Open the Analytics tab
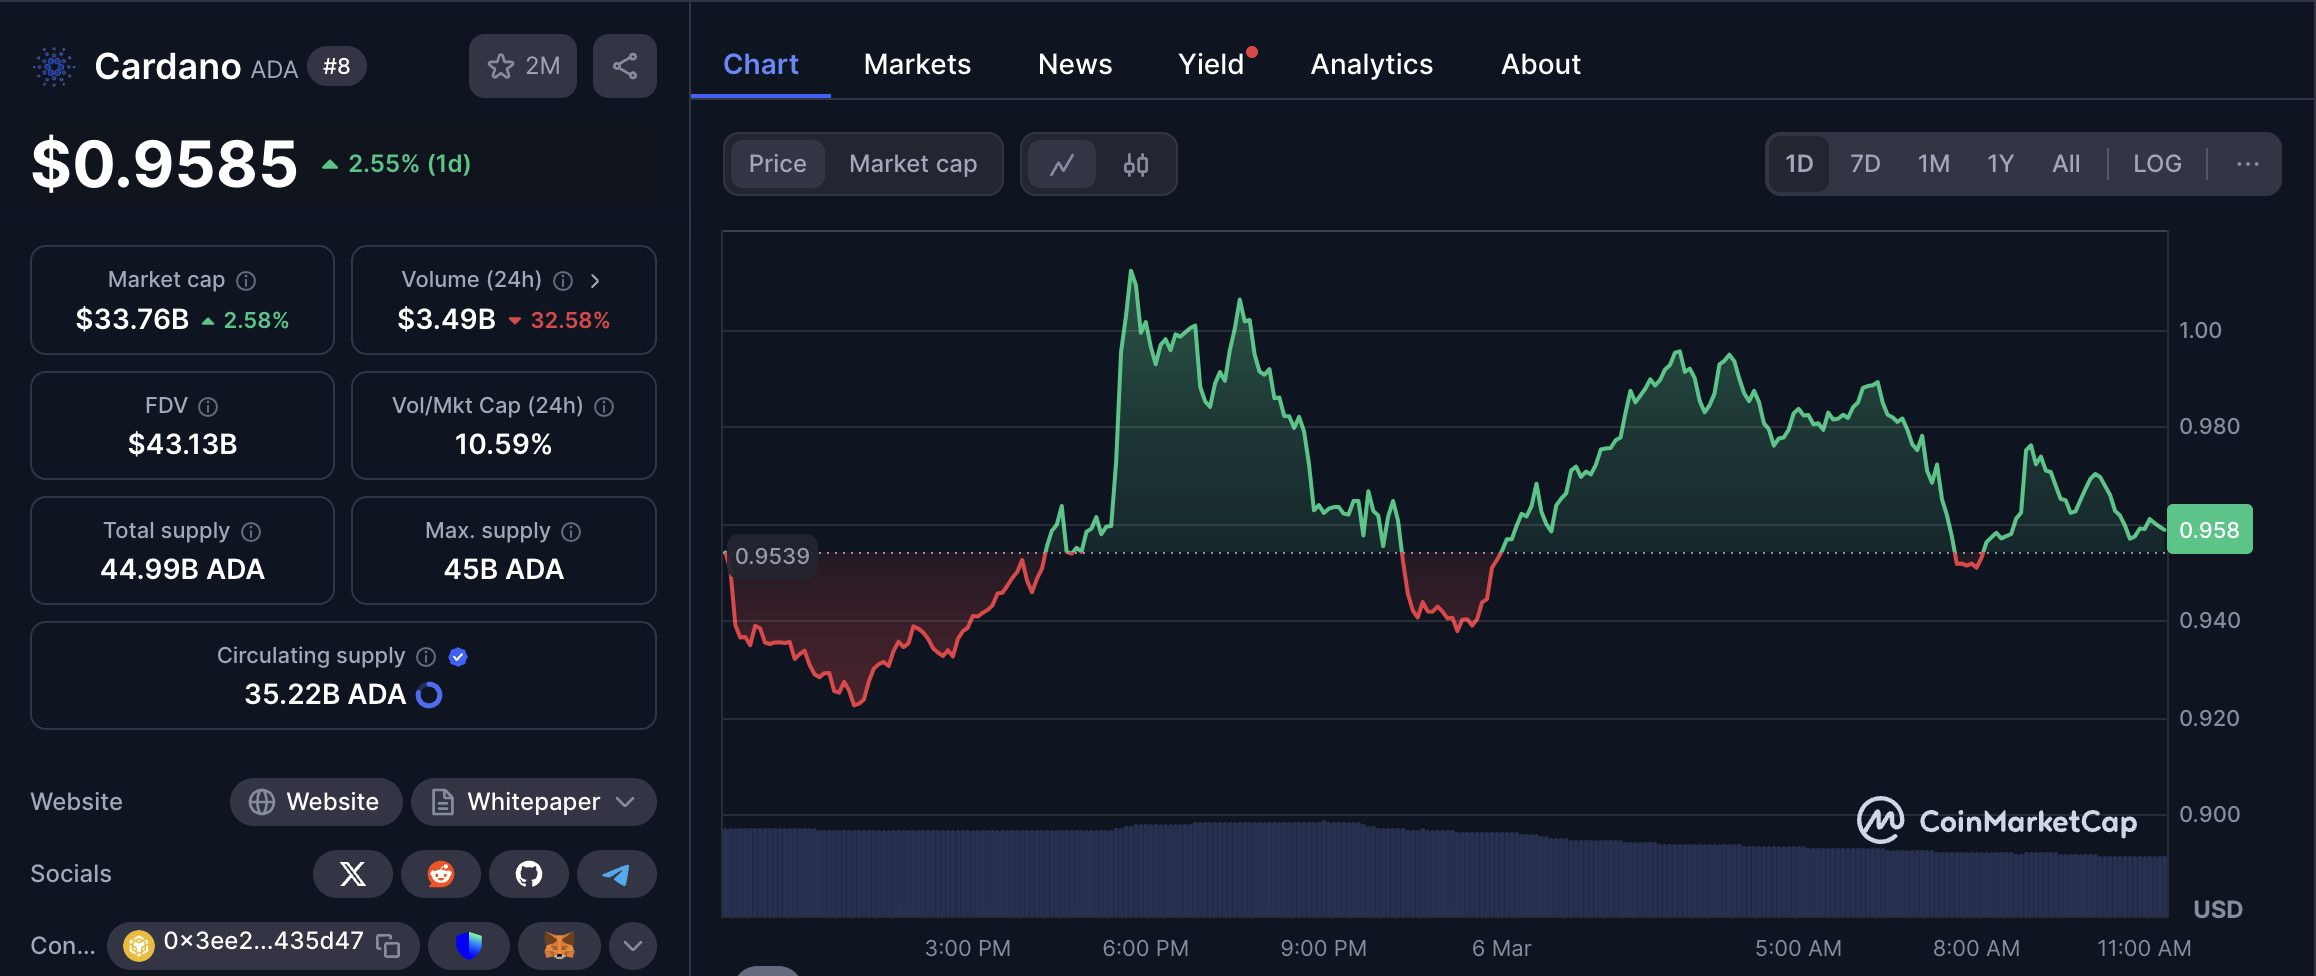 click(1372, 64)
